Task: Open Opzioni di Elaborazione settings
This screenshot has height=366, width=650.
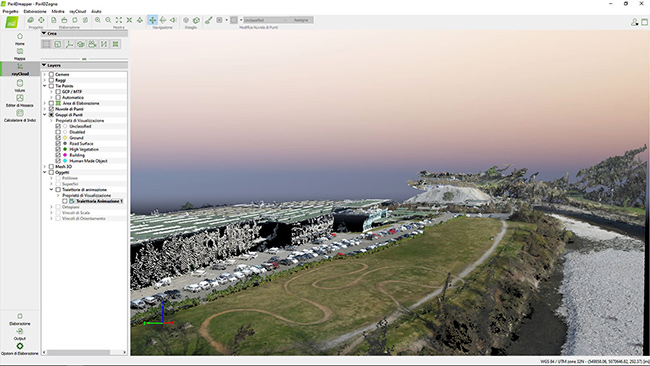Action: pyautogui.click(x=19, y=349)
